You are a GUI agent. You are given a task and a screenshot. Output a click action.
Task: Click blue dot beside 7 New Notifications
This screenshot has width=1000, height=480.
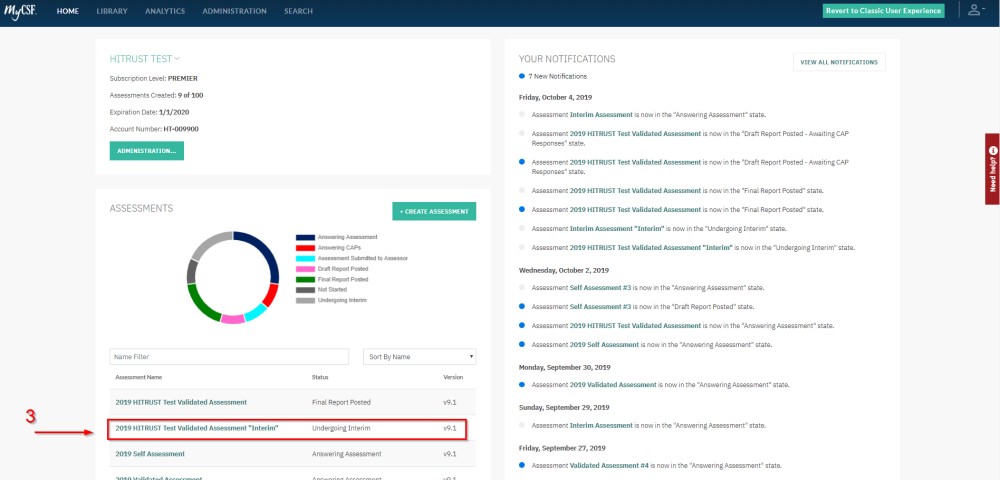click(522, 76)
